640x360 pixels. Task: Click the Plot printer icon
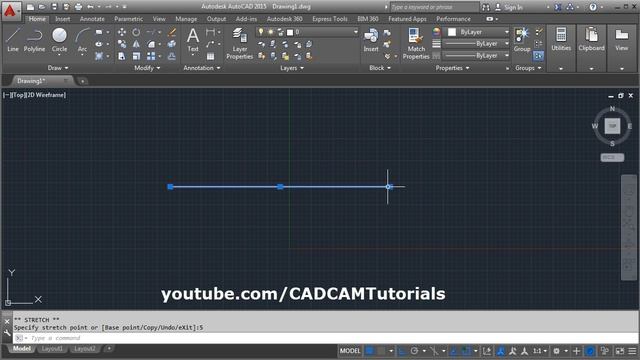point(78,7)
